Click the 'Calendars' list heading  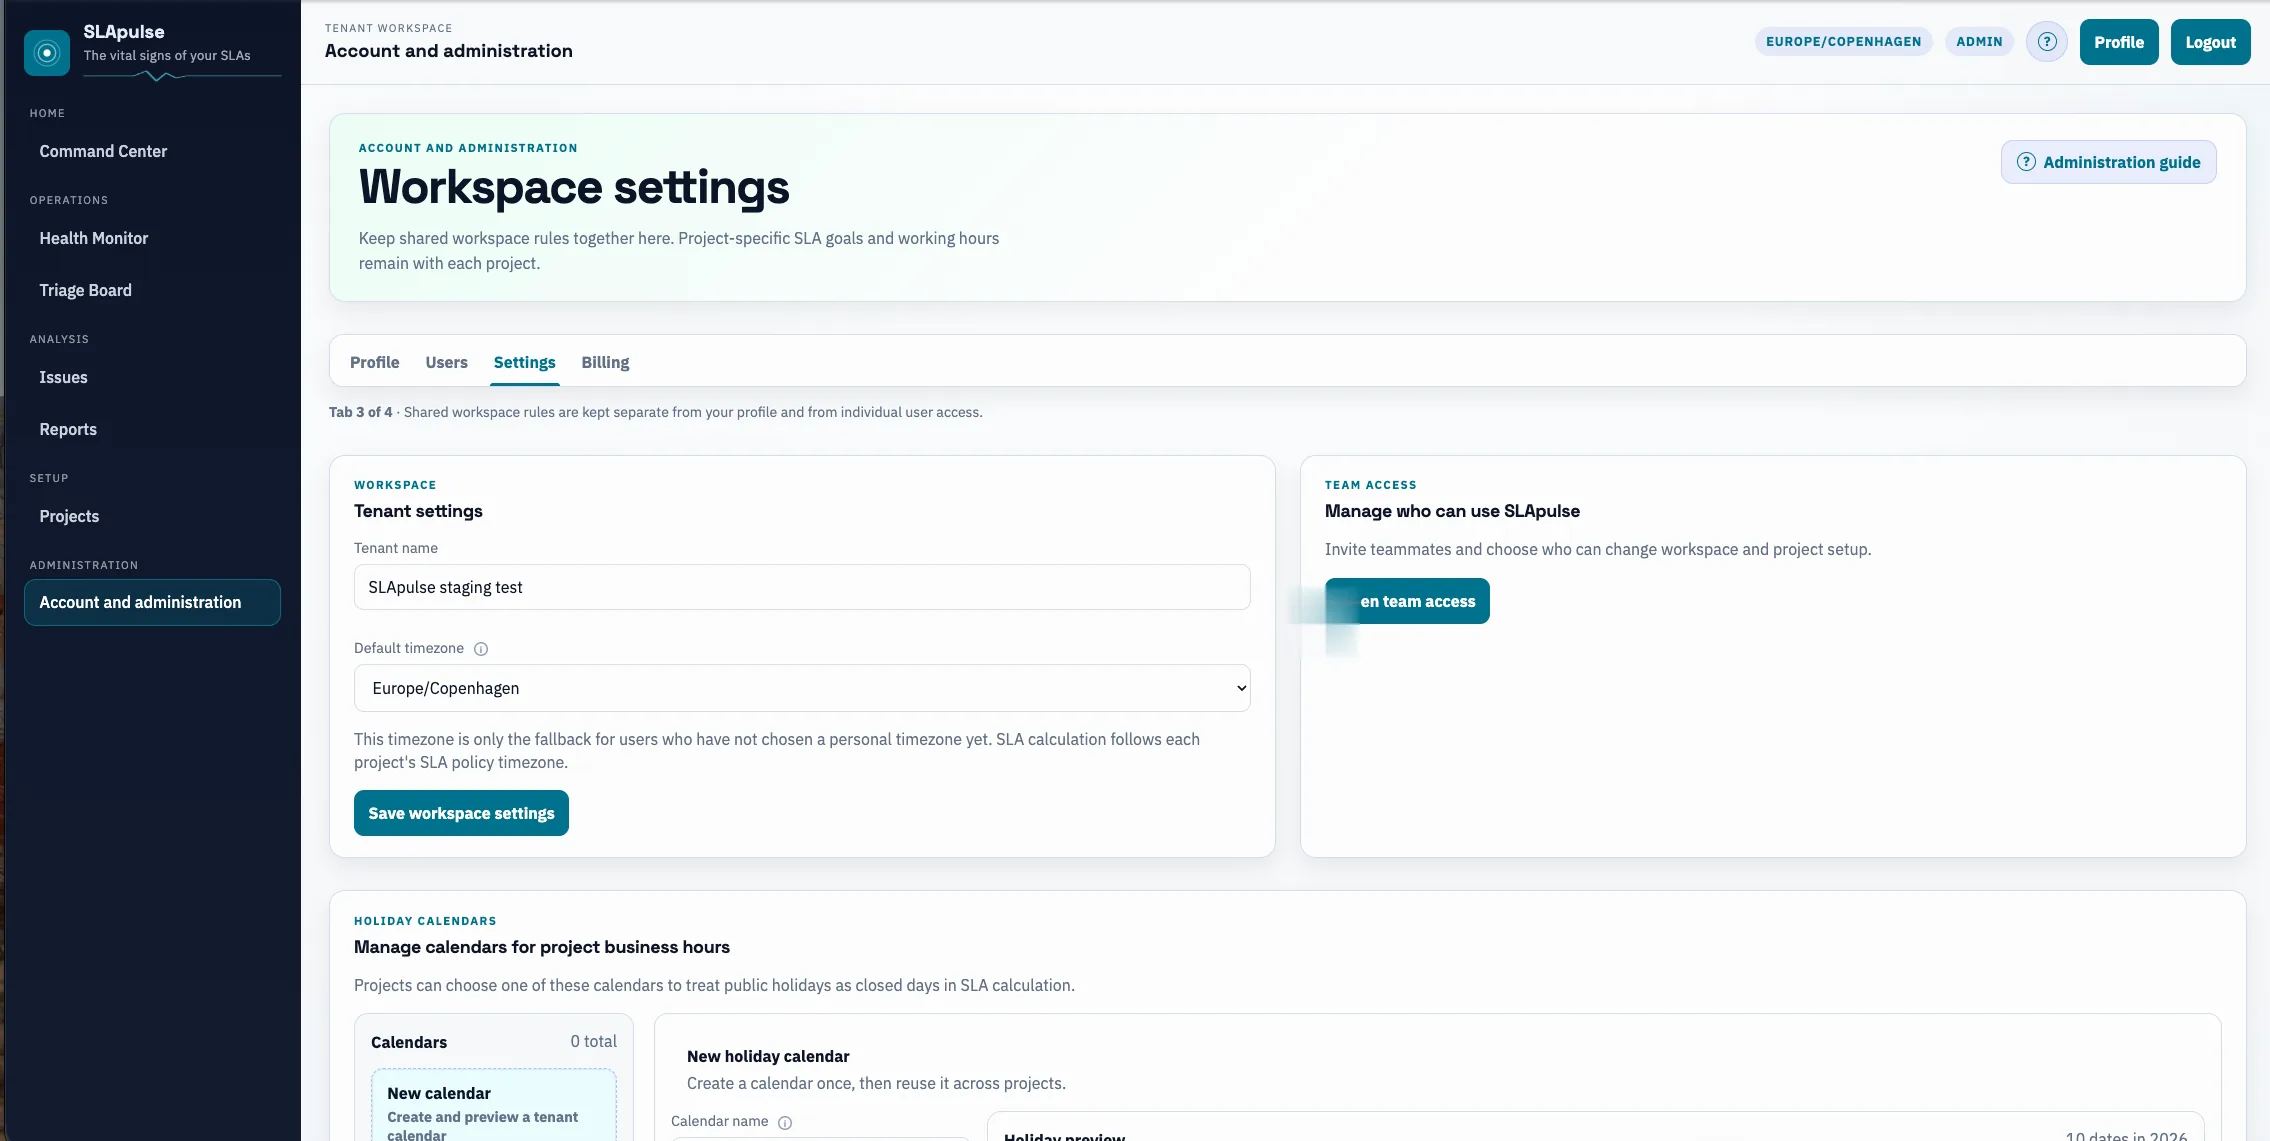point(409,1042)
